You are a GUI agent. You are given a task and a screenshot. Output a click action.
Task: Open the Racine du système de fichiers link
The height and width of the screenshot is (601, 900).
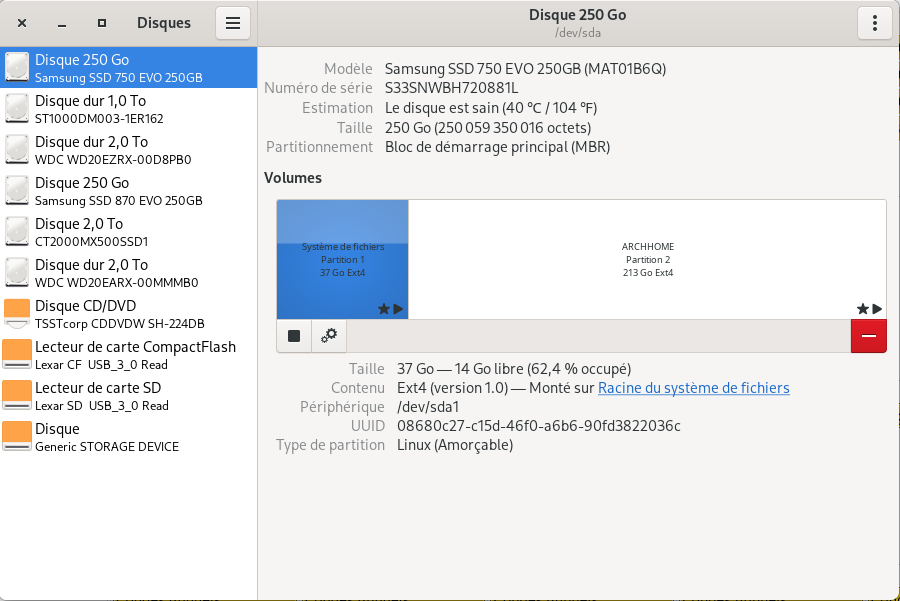coord(693,388)
